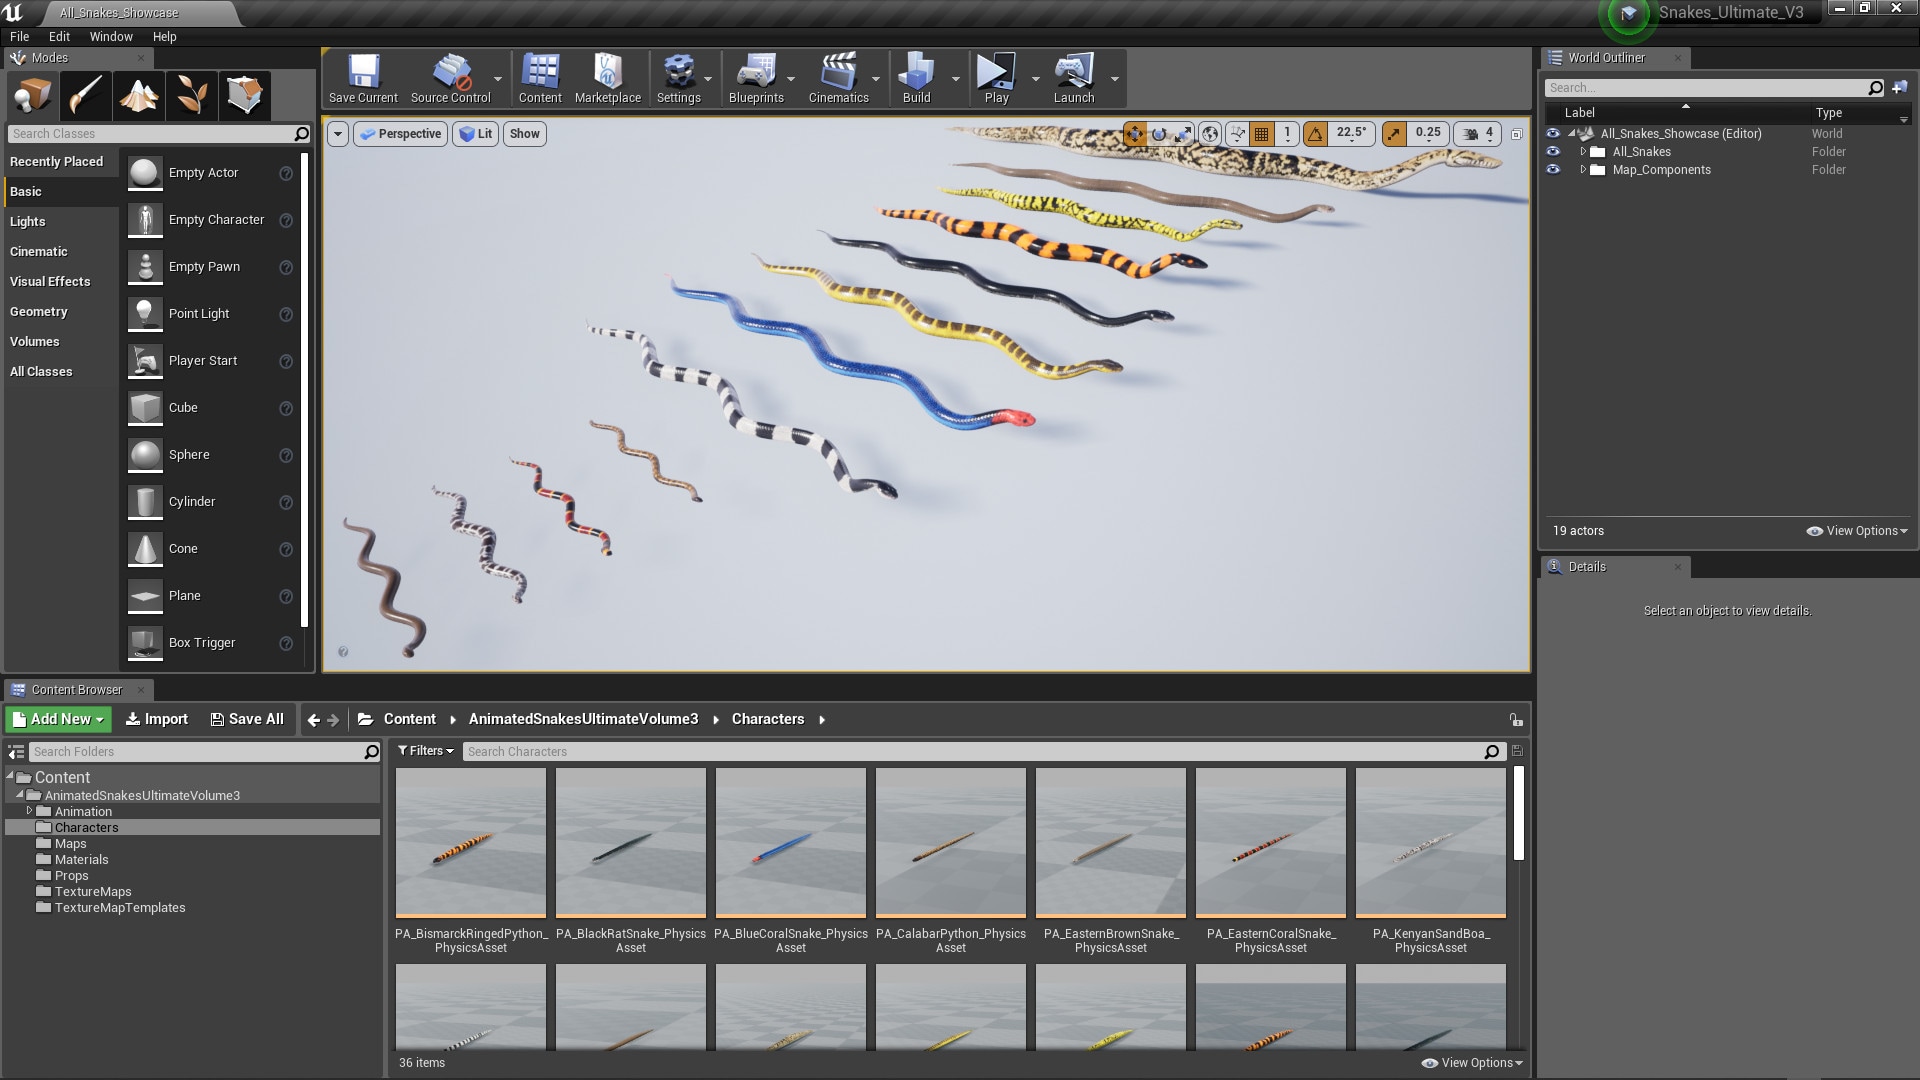
Task: Toggle visibility of the All_Snakes folder
Action: (x=1553, y=151)
